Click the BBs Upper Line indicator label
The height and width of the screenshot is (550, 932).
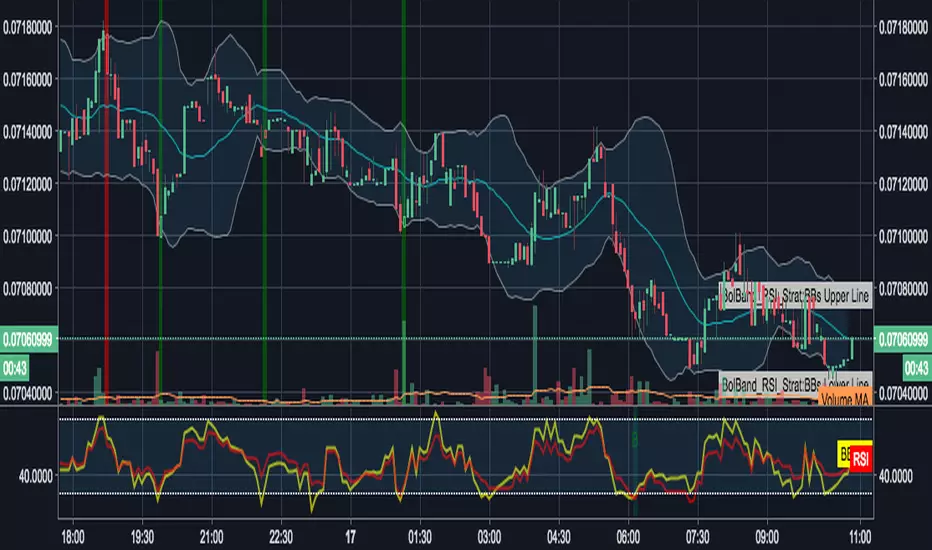(796, 295)
